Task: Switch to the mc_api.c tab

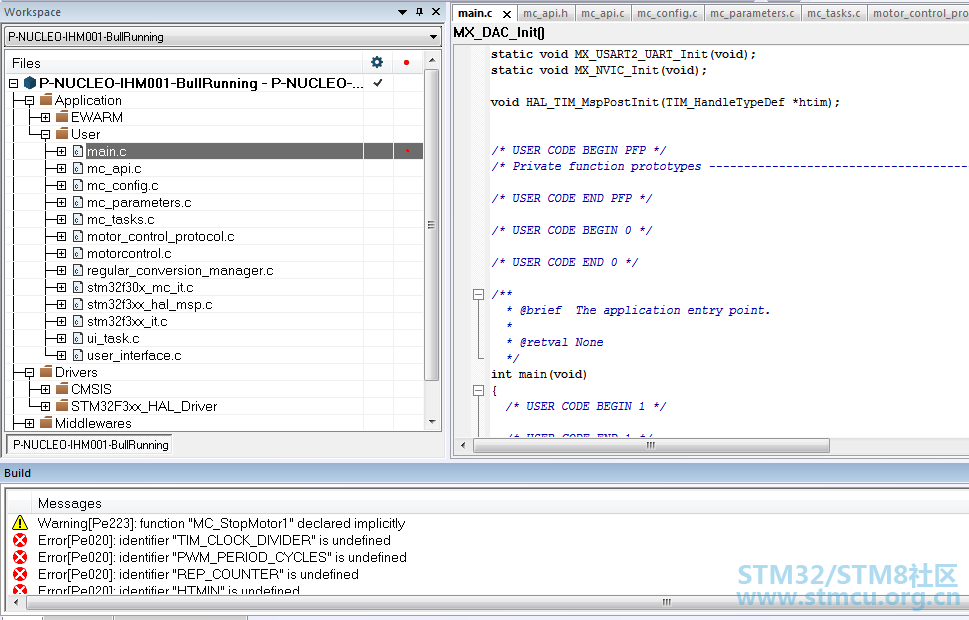Action: click(x=603, y=13)
